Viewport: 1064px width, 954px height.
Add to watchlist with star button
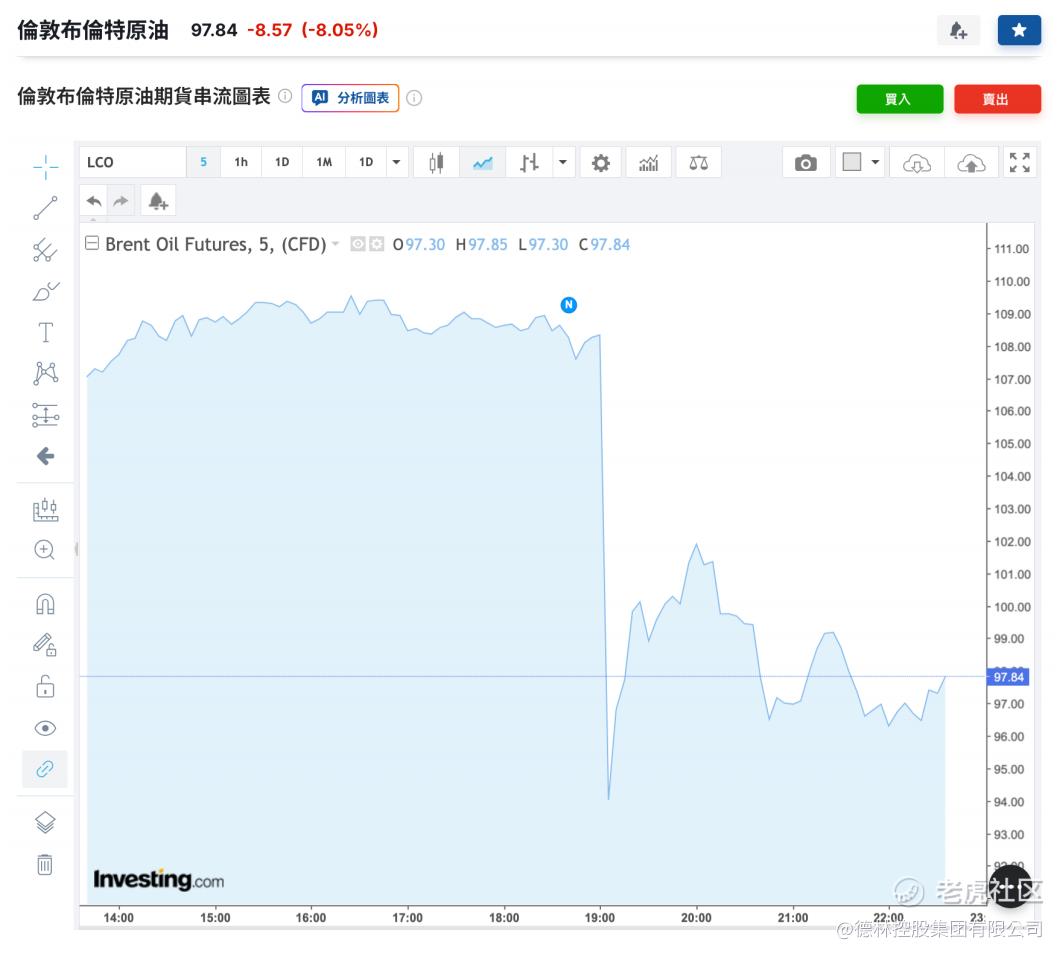(x=1019, y=31)
